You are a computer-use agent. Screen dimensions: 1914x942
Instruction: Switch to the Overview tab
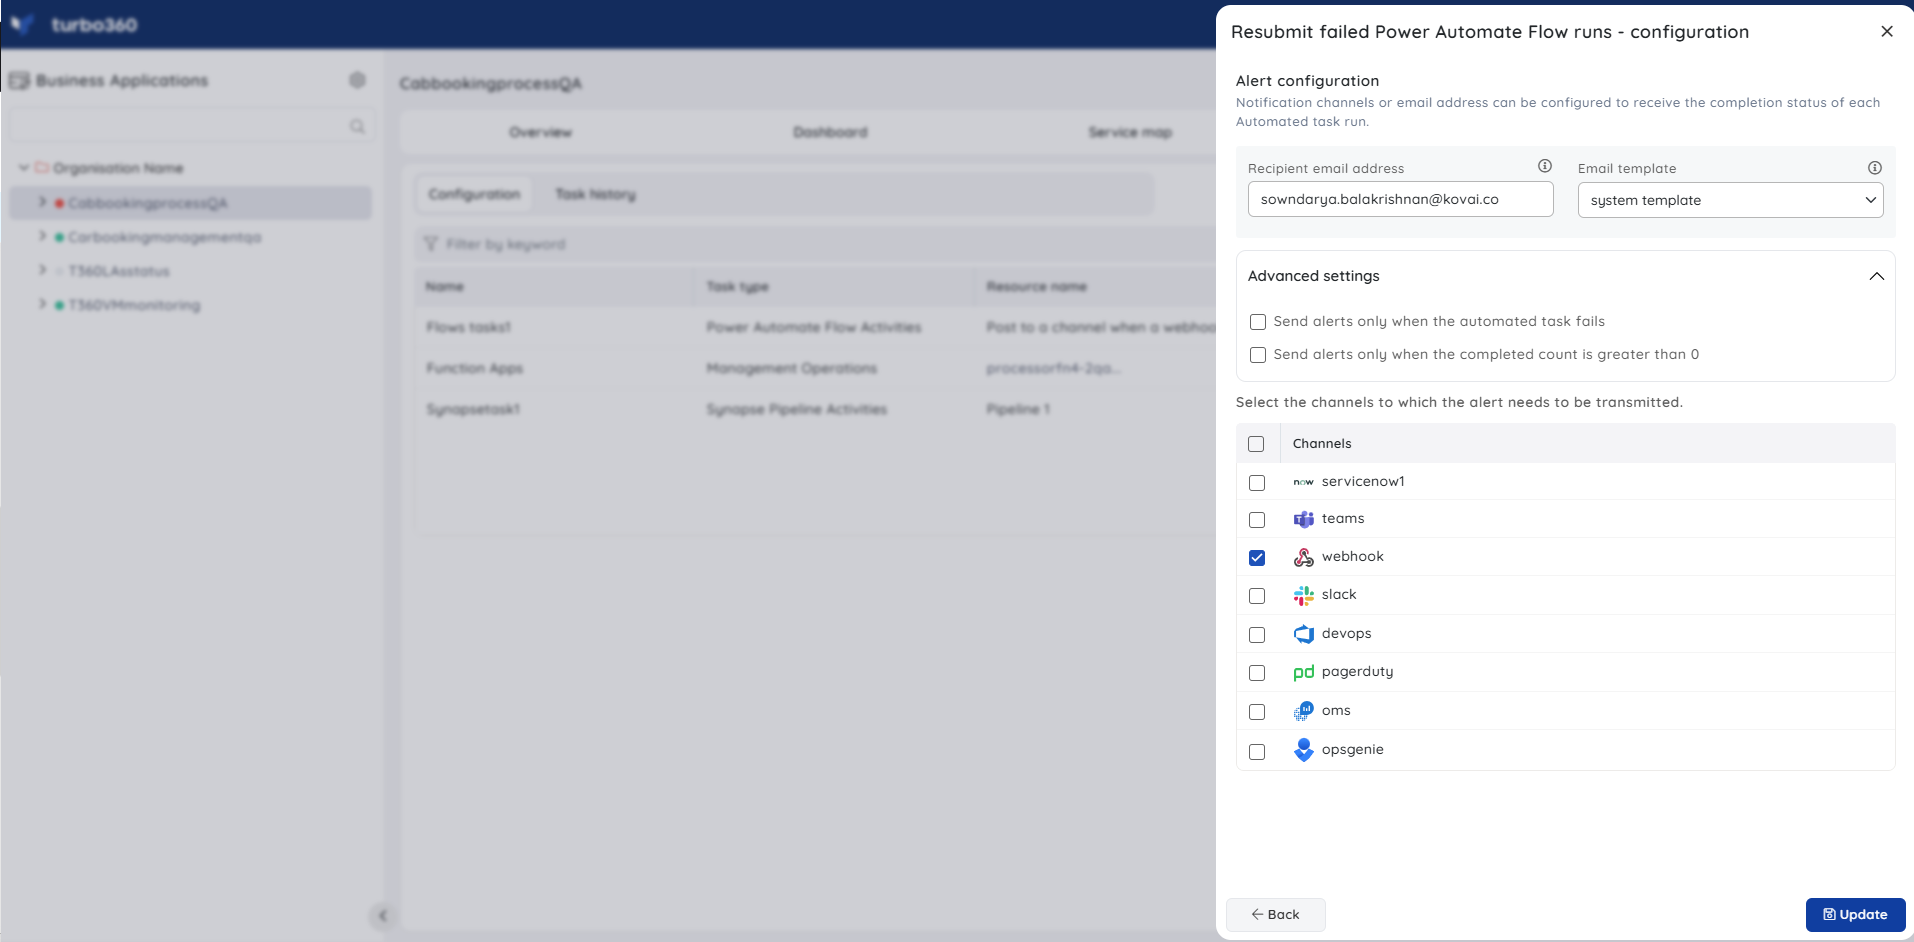click(540, 132)
